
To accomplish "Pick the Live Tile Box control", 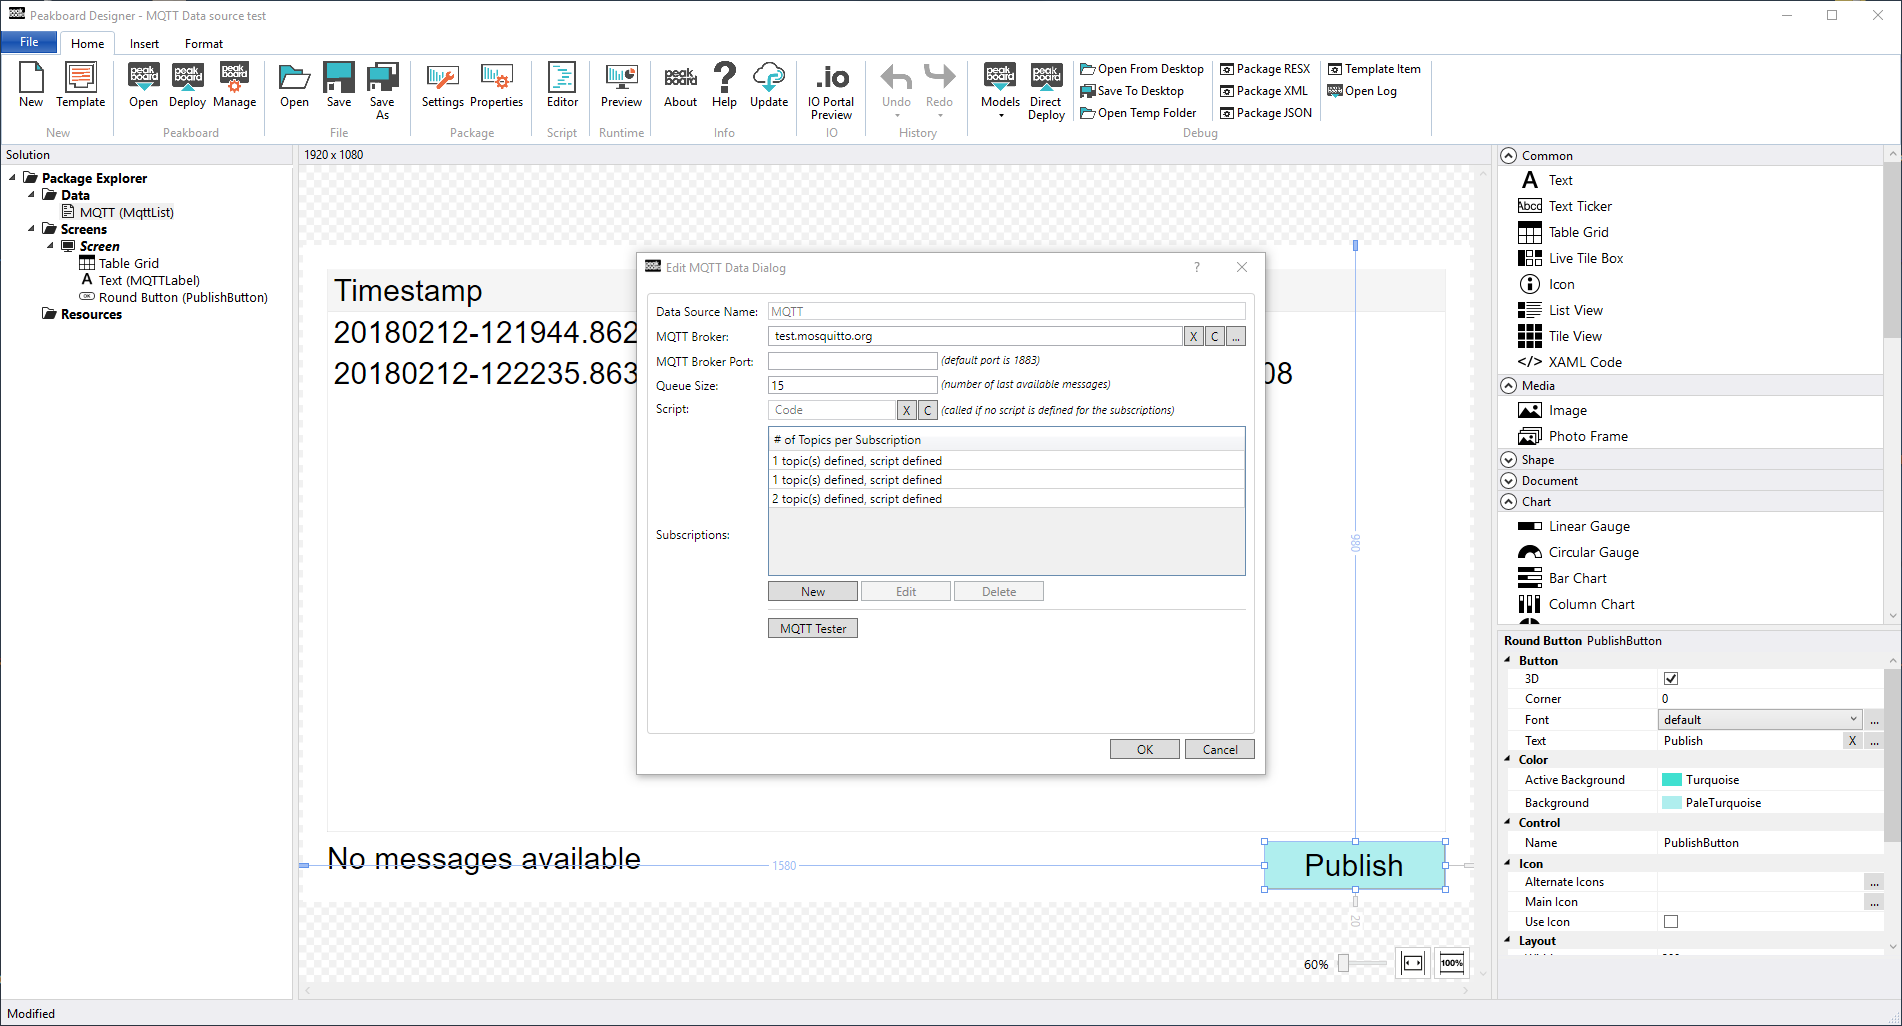I will tap(1585, 258).
